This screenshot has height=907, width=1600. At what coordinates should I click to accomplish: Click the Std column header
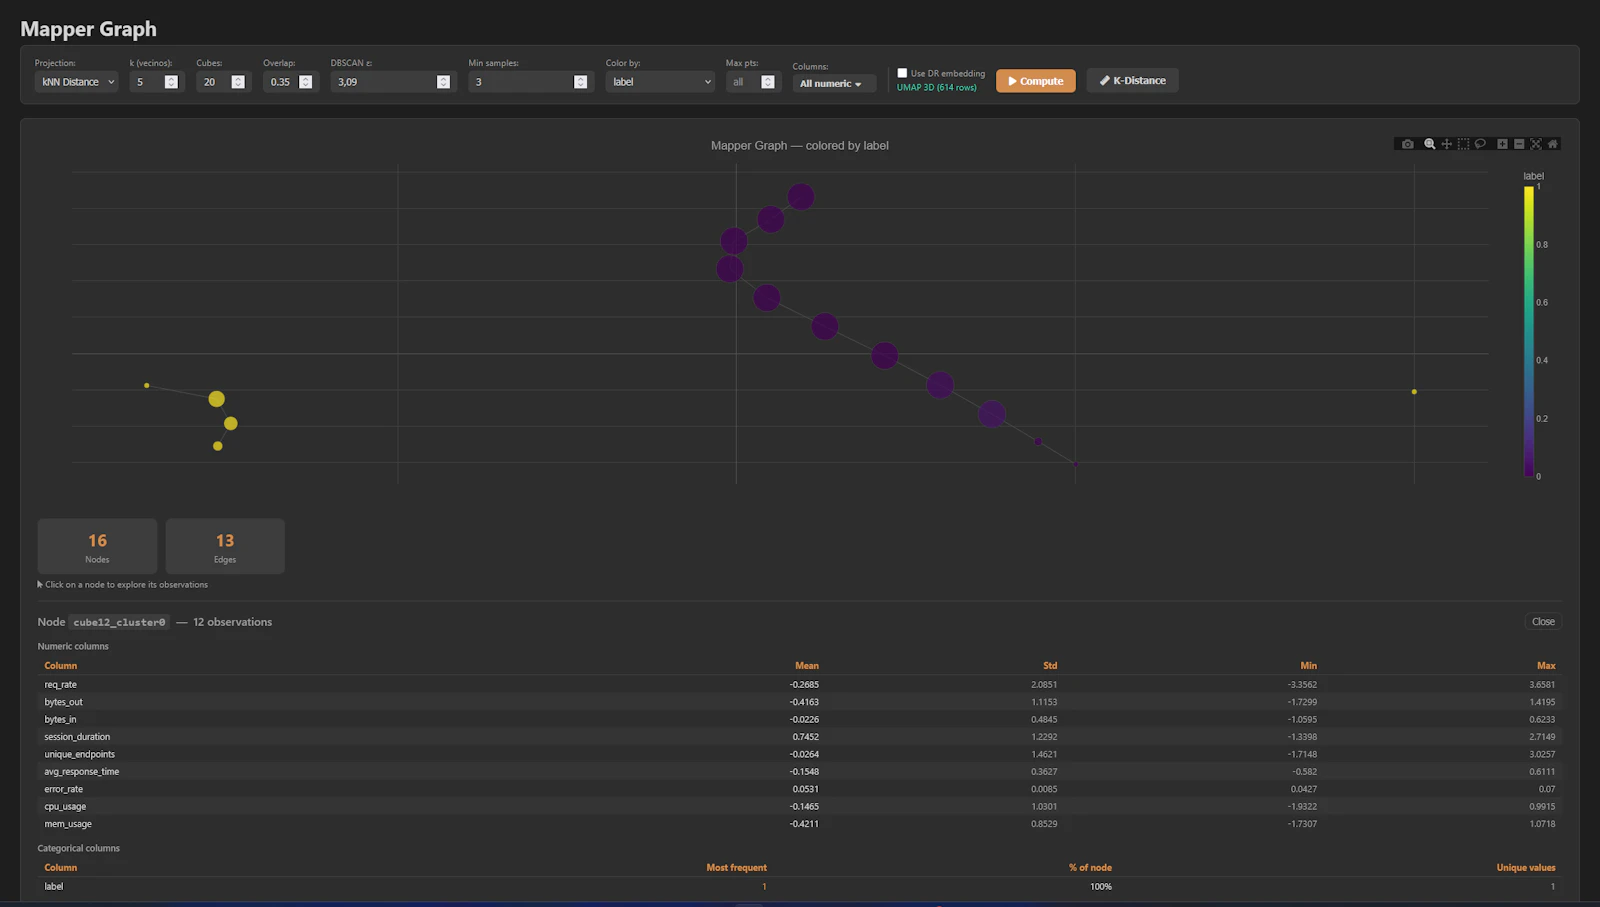click(x=1050, y=666)
